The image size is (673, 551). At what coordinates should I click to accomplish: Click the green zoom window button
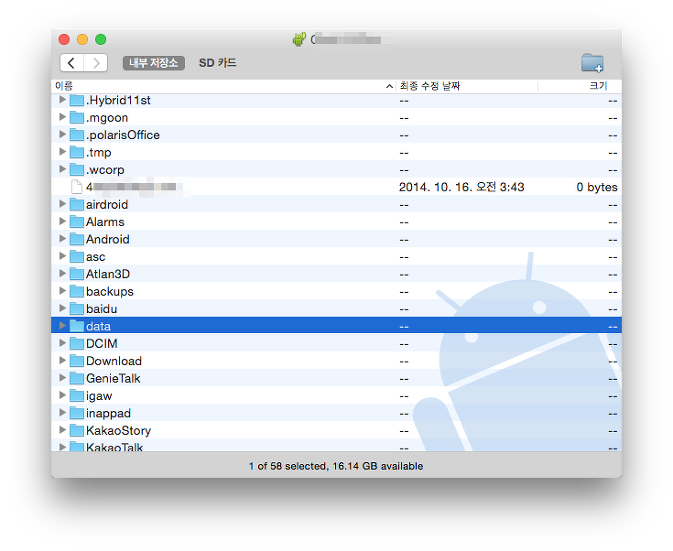100,39
